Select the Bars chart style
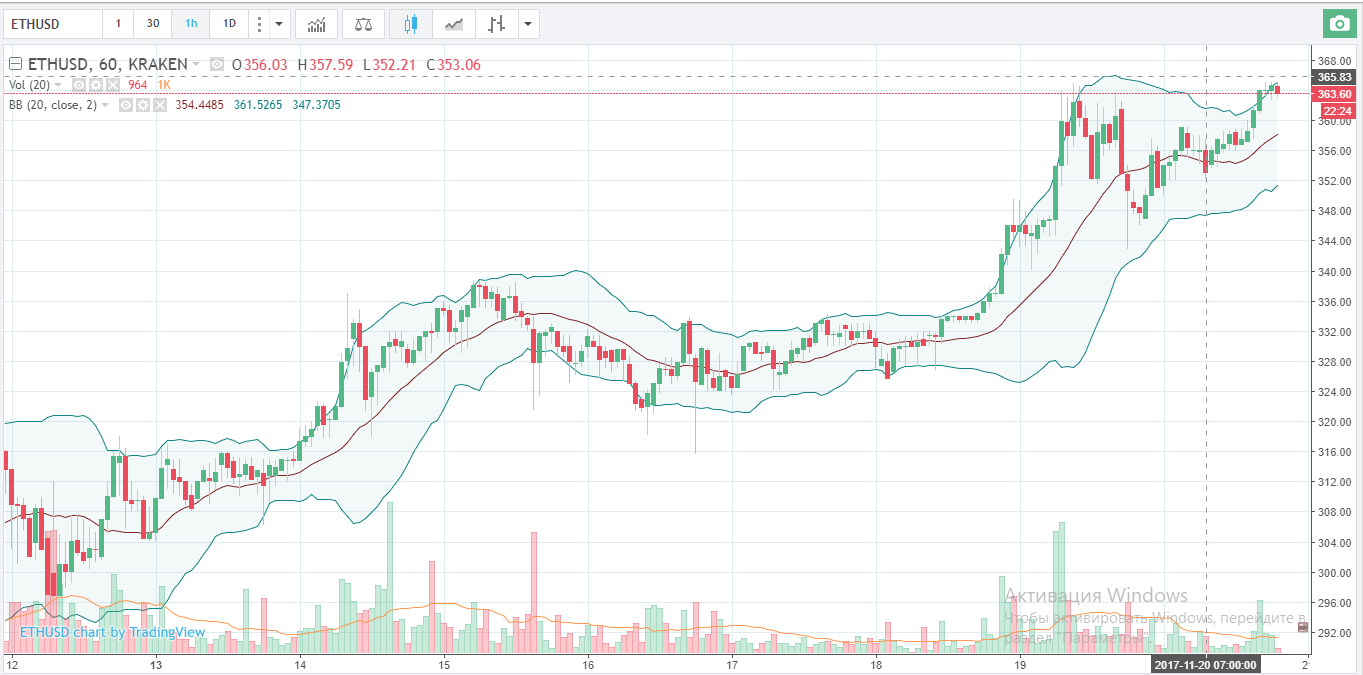The height and width of the screenshot is (675, 1363). pos(495,23)
